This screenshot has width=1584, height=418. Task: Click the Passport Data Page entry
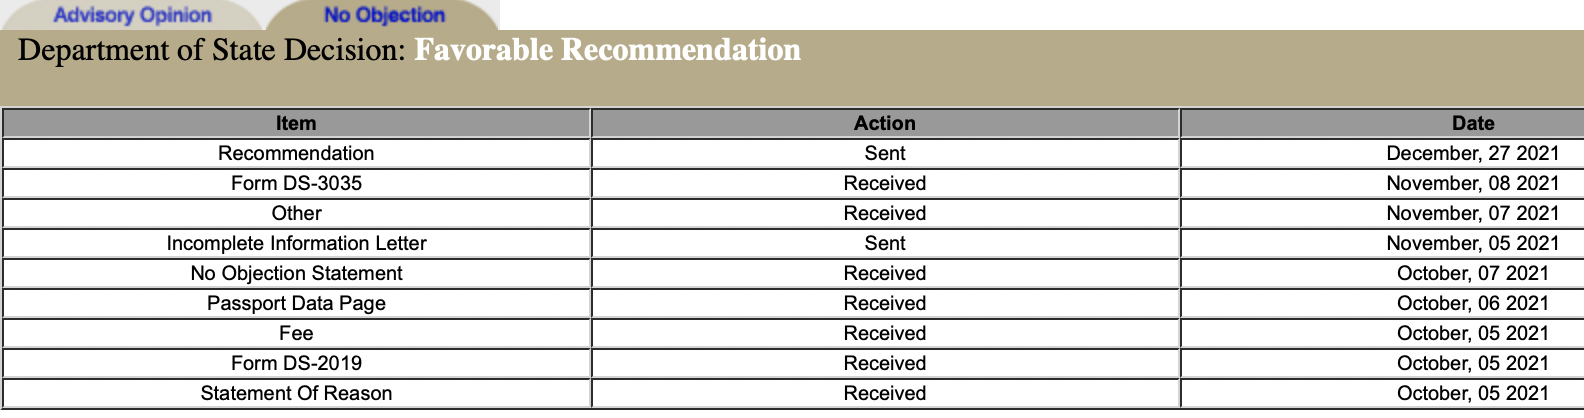[x=296, y=303]
